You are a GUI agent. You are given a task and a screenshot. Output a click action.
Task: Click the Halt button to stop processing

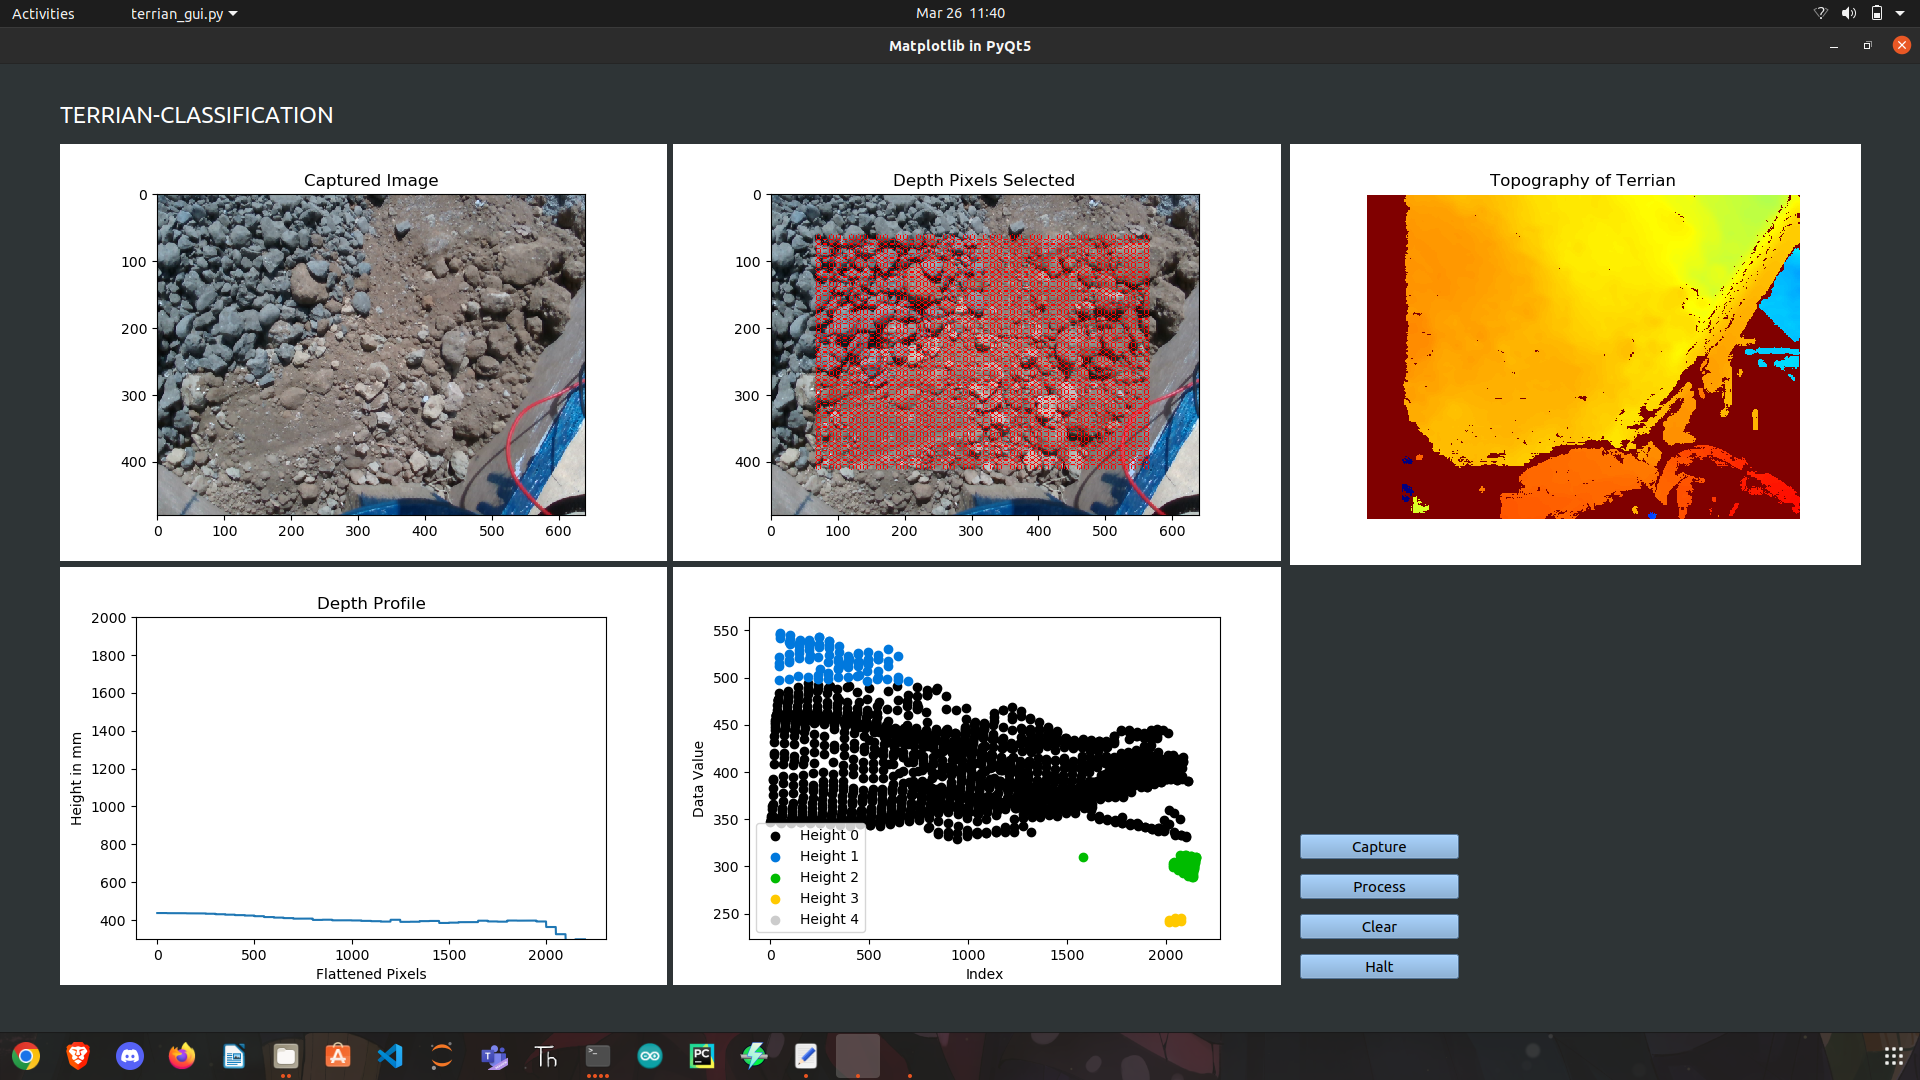tap(1378, 965)
